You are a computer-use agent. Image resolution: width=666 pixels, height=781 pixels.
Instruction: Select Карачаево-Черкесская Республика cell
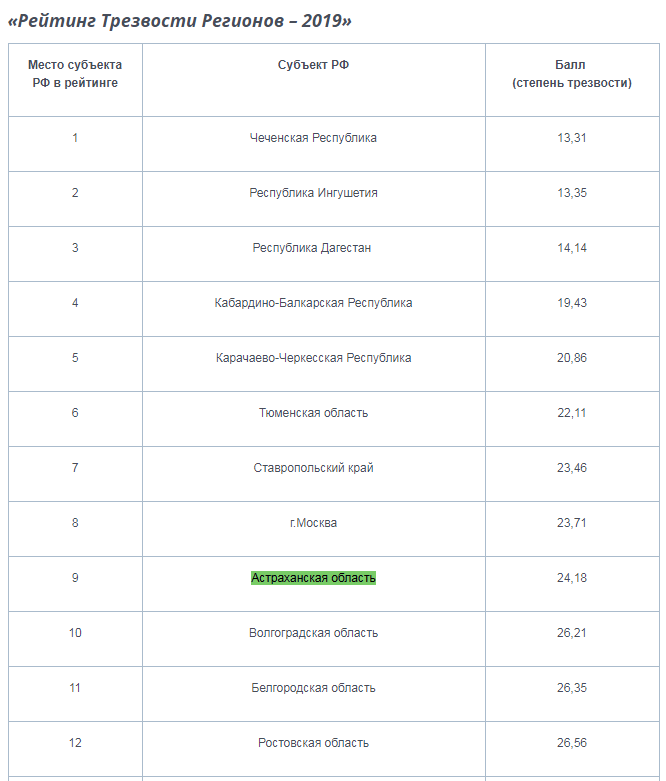pyautogui.click(x=313, y=358)
